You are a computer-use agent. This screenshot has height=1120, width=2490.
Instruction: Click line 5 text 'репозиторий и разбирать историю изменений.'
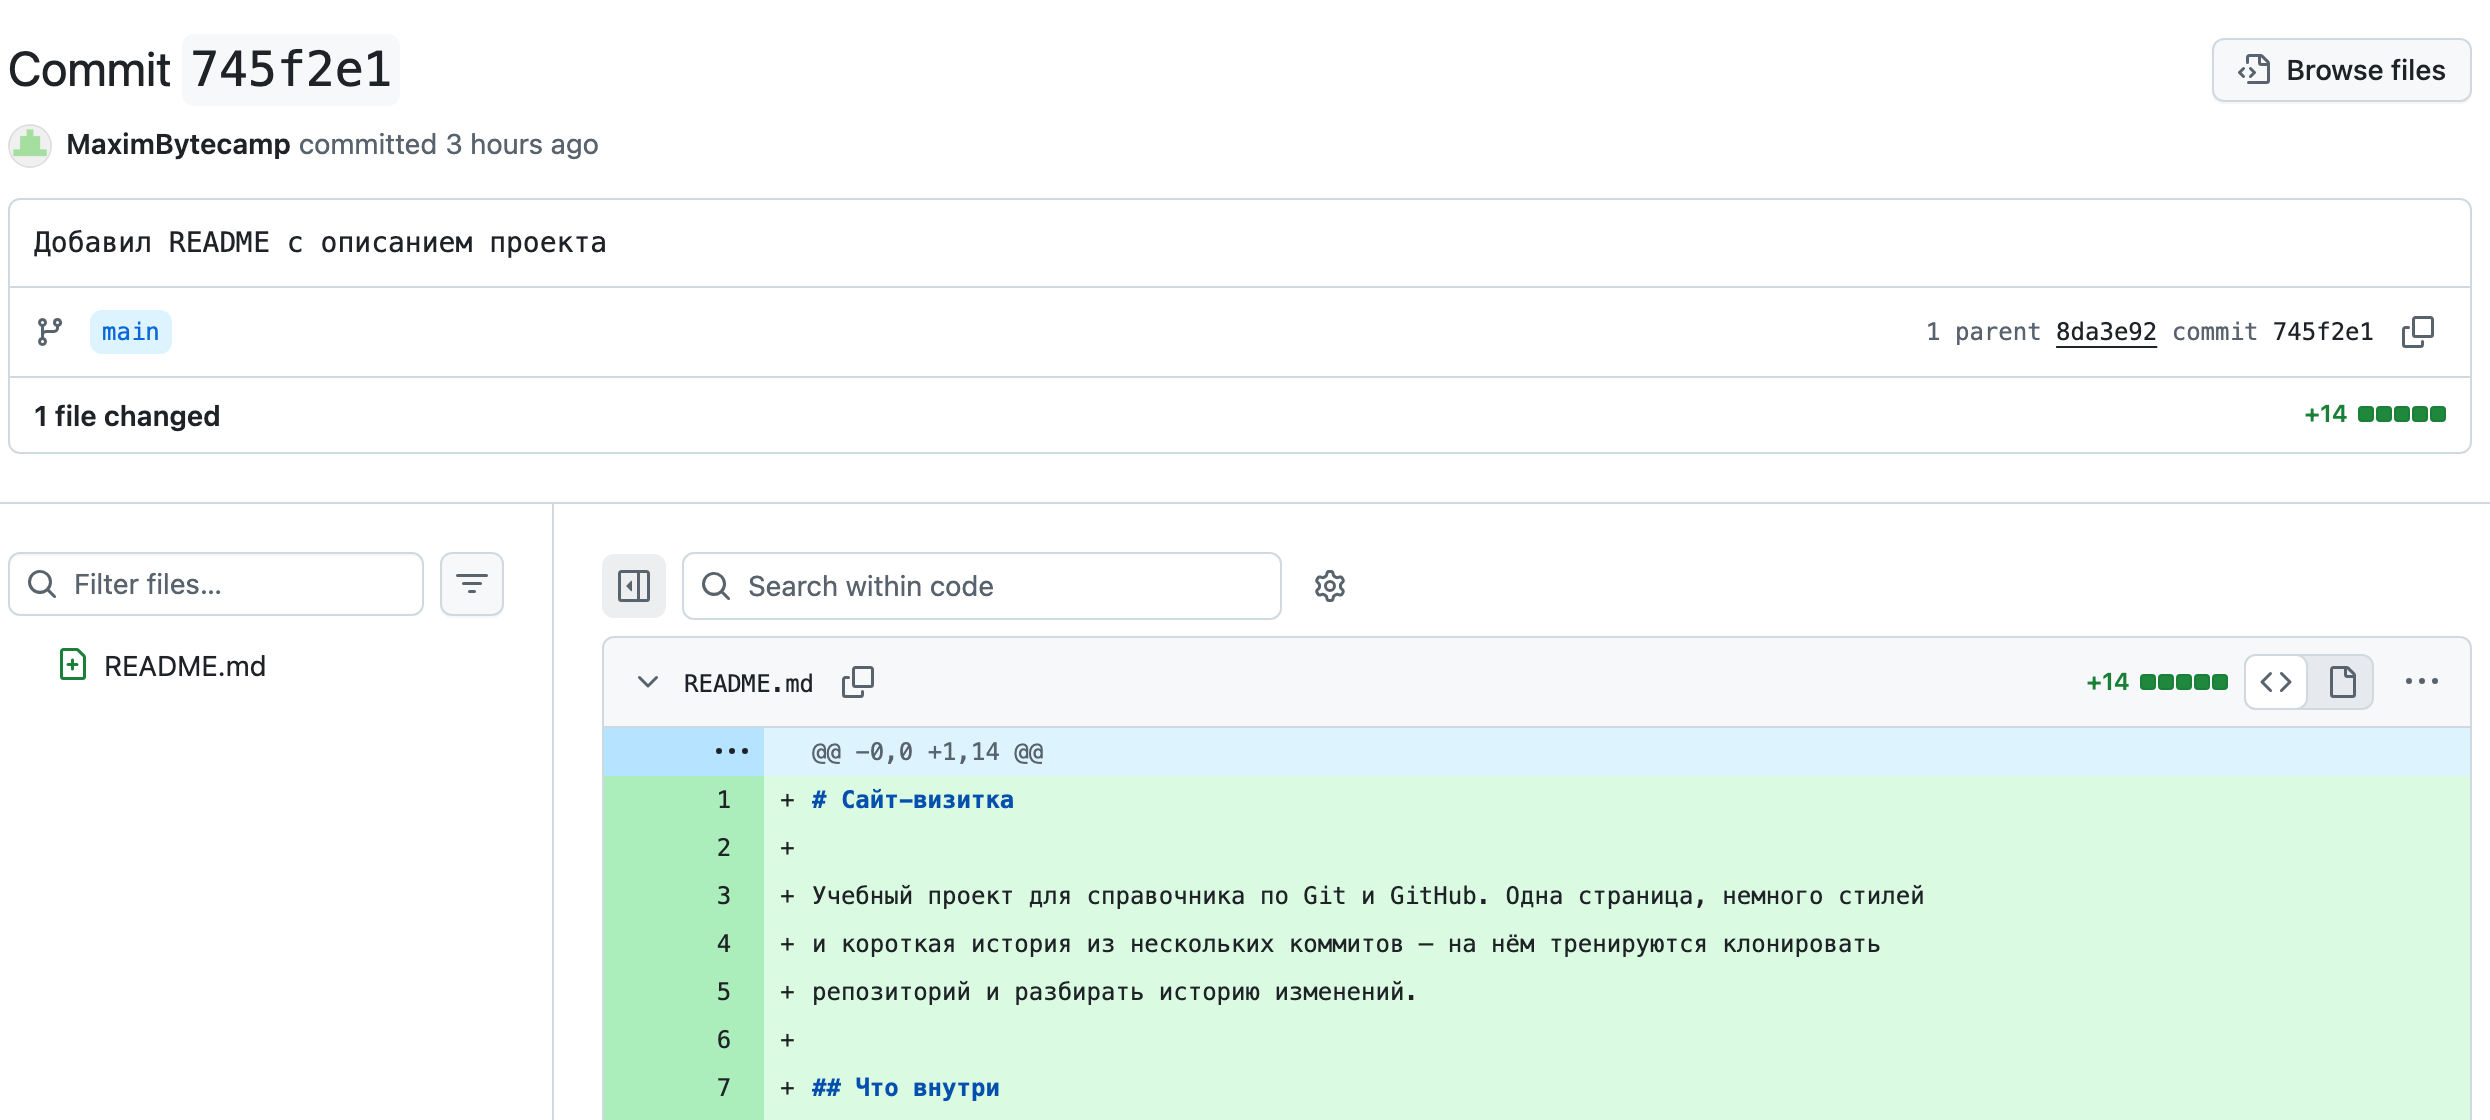[1114, 992]
